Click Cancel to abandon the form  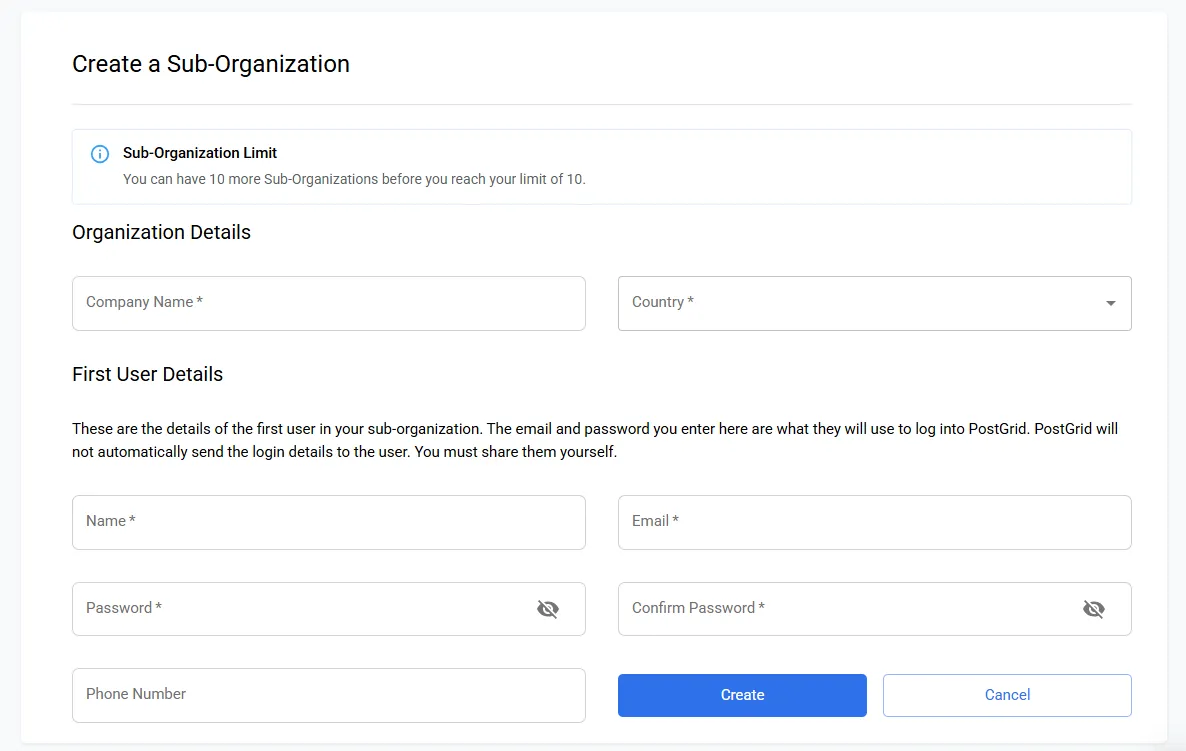point(1007,695)
